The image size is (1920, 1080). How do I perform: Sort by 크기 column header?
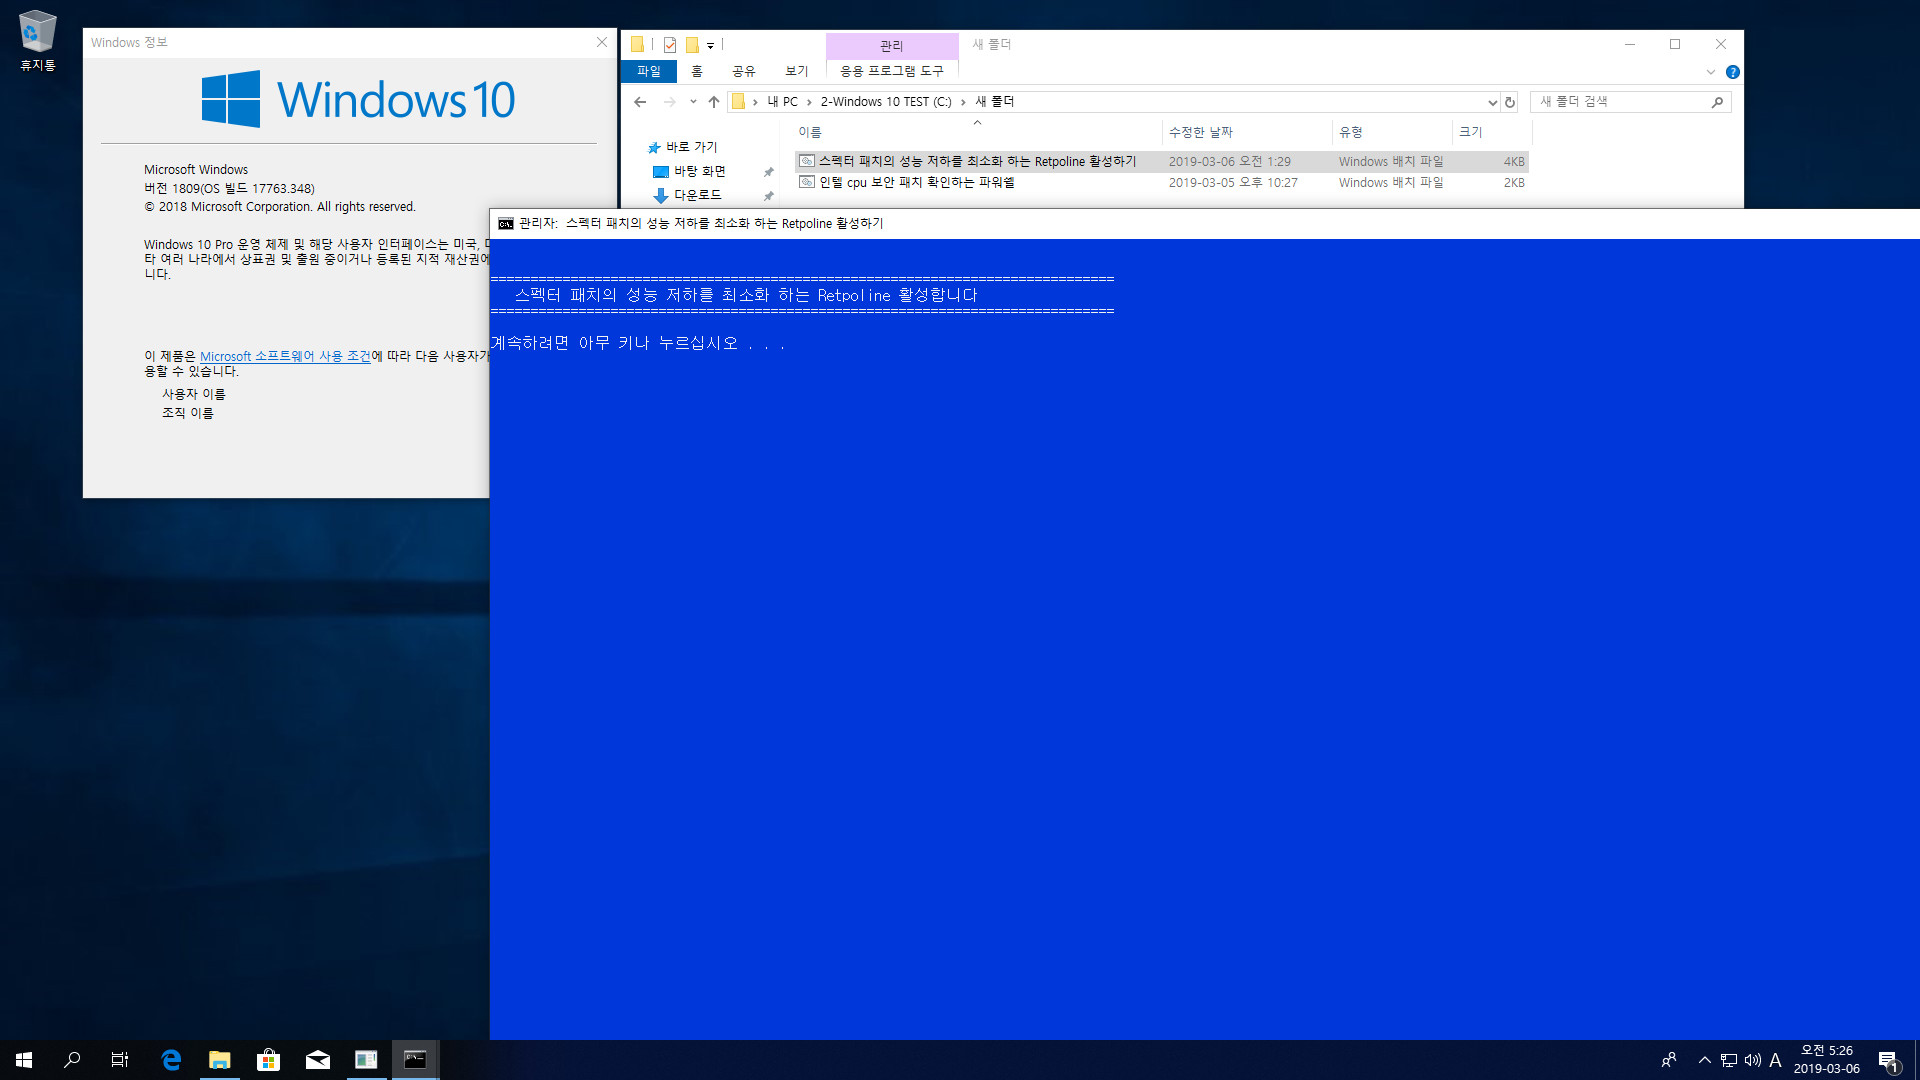point(1491,132)
